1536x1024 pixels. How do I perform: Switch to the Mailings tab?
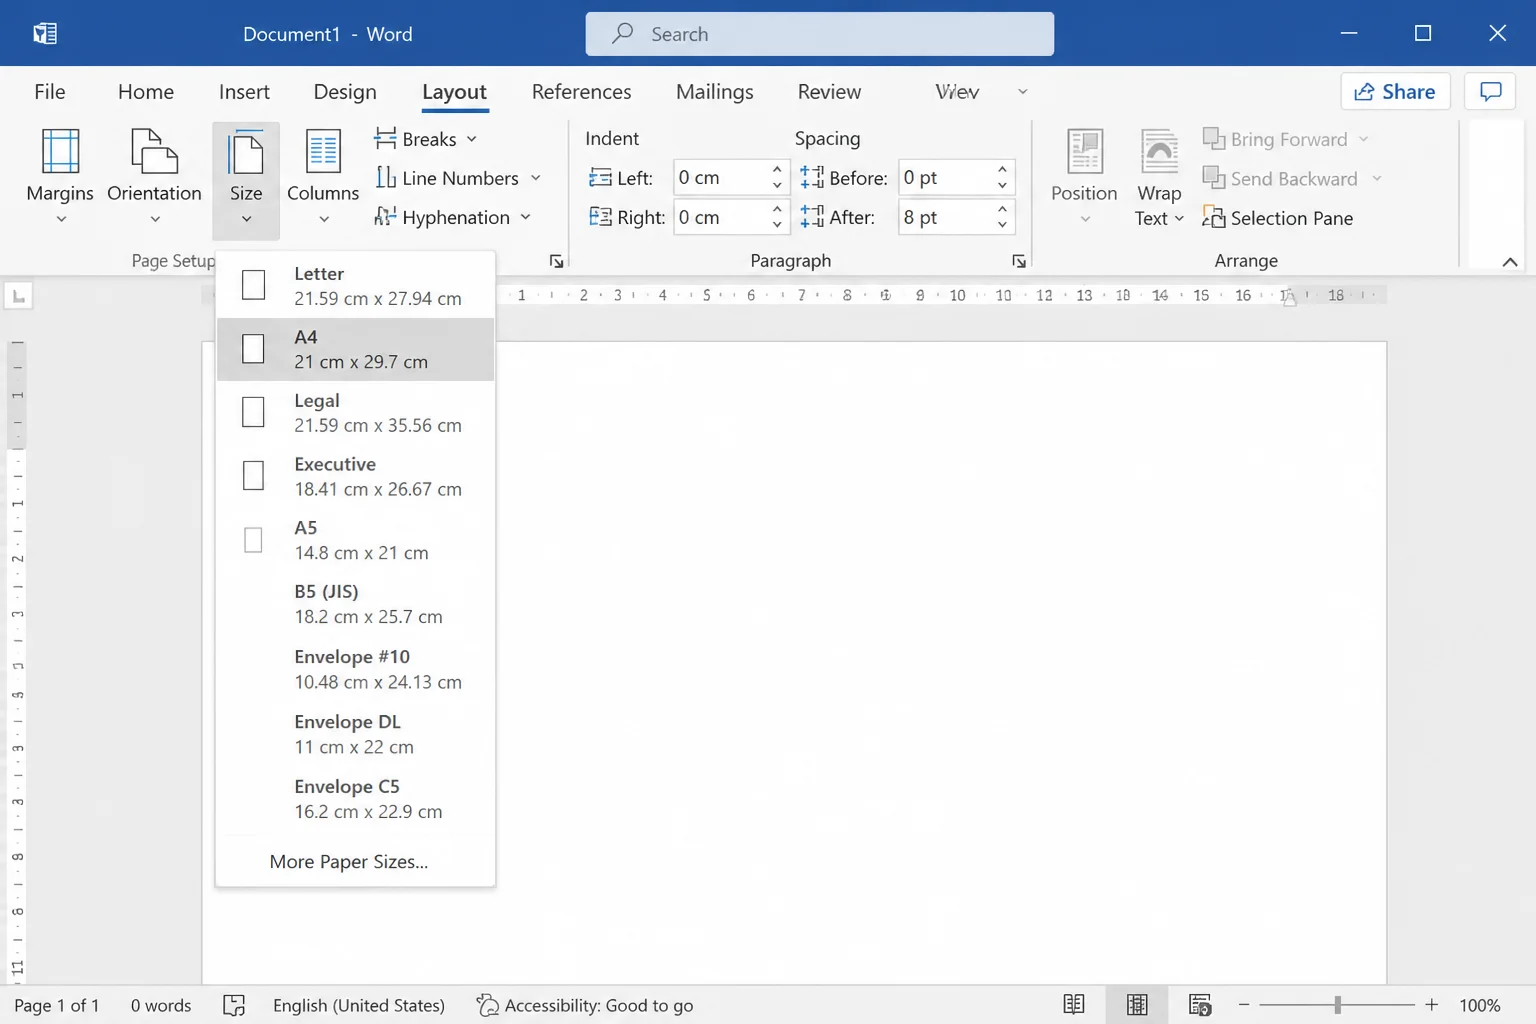[714, 91]
